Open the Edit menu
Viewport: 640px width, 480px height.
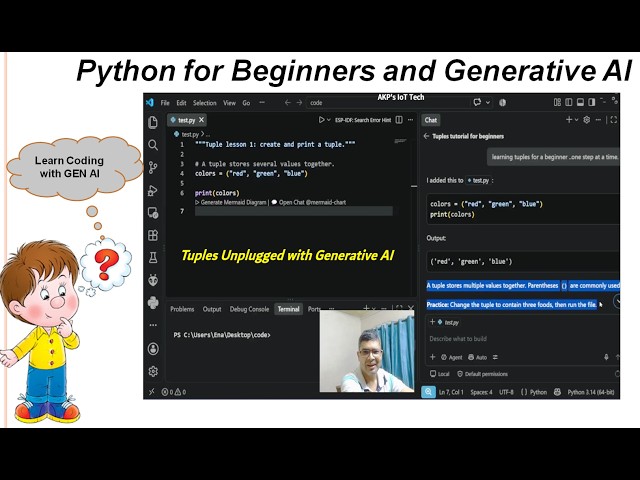click(x=181, y=103)
